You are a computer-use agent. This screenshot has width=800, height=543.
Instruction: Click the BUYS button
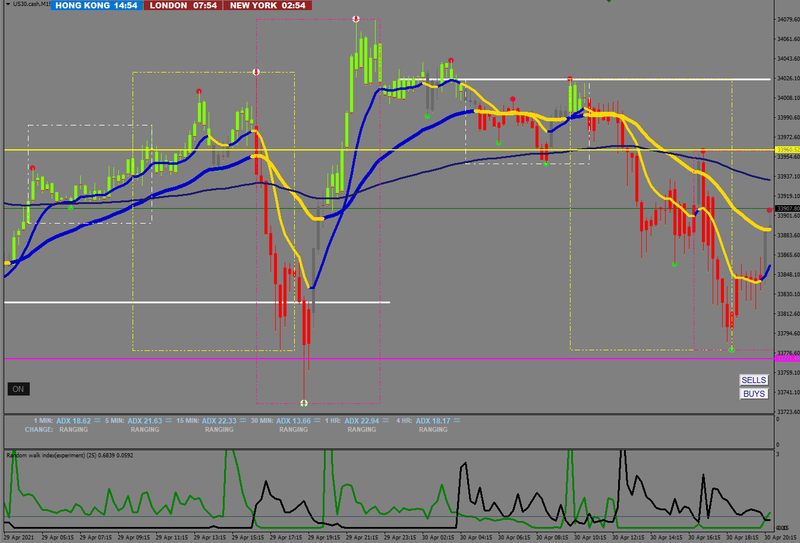(x=754, y=394)
